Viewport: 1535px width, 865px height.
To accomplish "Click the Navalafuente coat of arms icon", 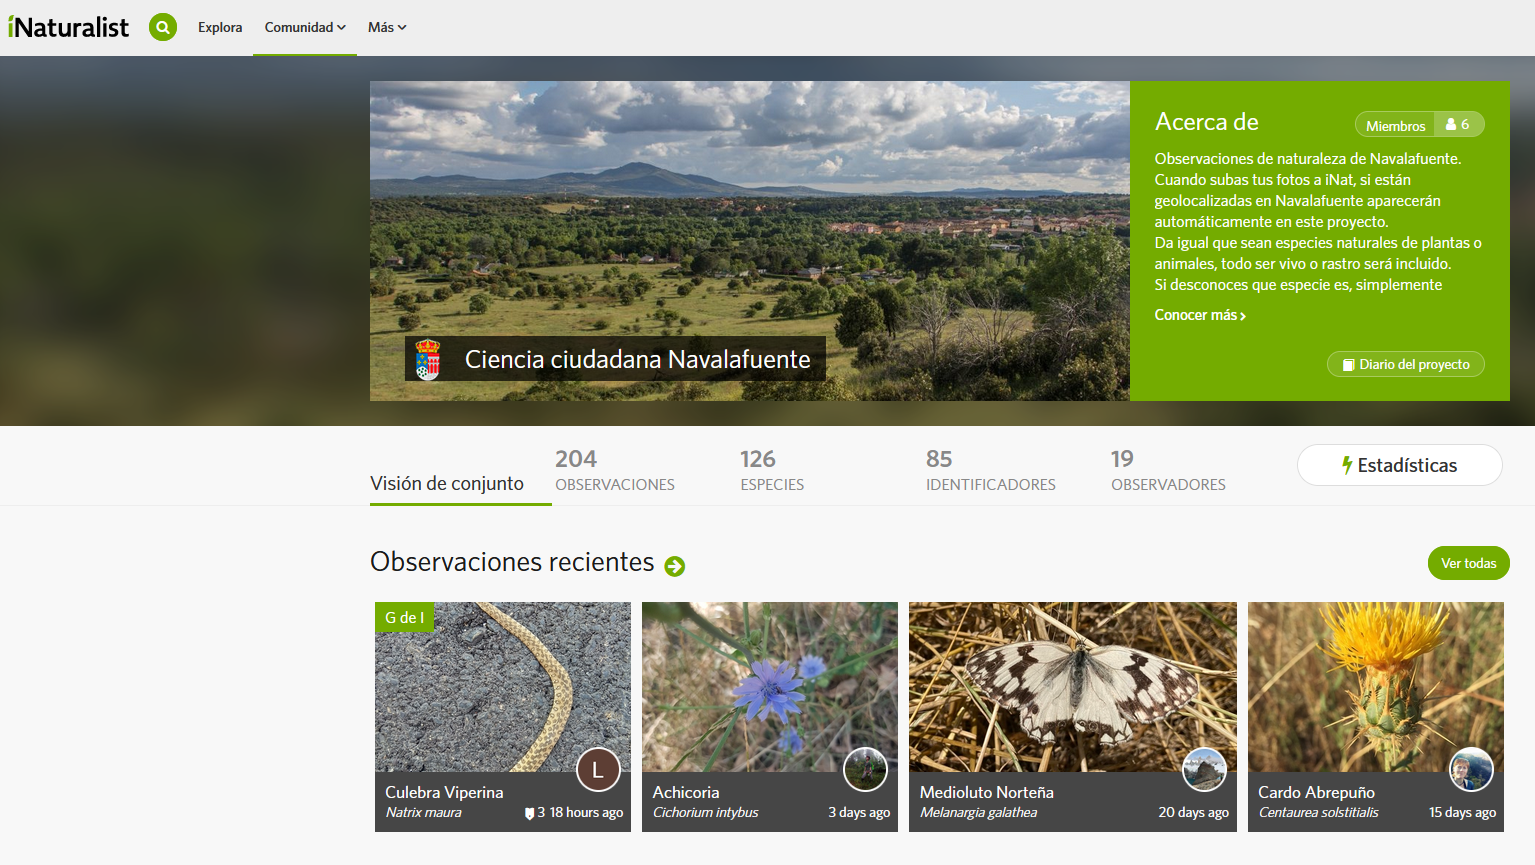I will click(x=428, y=359).
